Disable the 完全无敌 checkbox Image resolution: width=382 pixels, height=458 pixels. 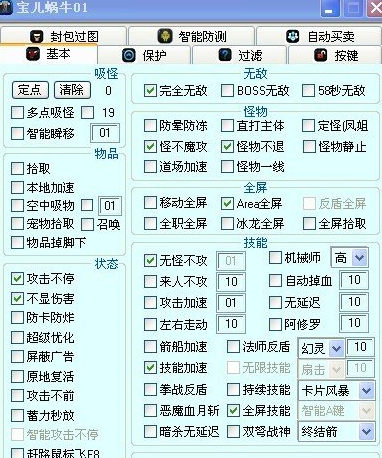tap(150, 90)
